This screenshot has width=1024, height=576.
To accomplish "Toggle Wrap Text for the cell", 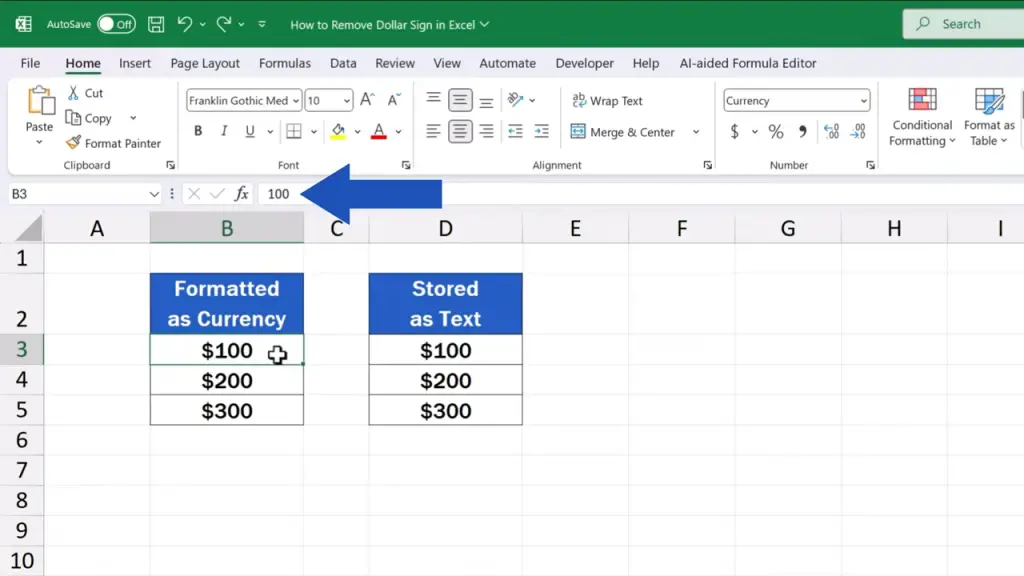I will 607,101.
